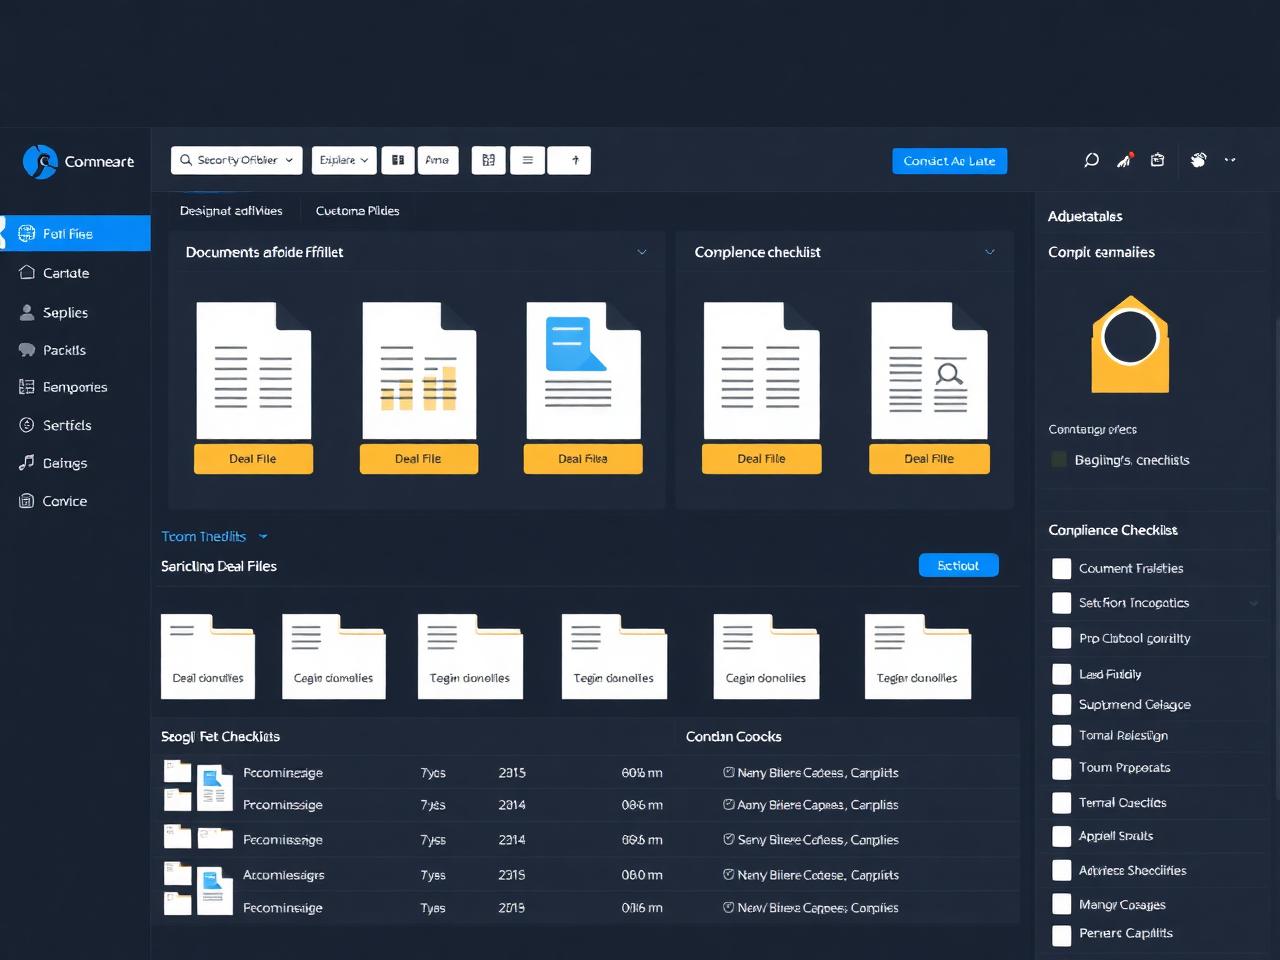Image resolution: width=1280 pixels, height=960 pixels.
Task: Click the Convice calculator icon
Action: [27, 501]
